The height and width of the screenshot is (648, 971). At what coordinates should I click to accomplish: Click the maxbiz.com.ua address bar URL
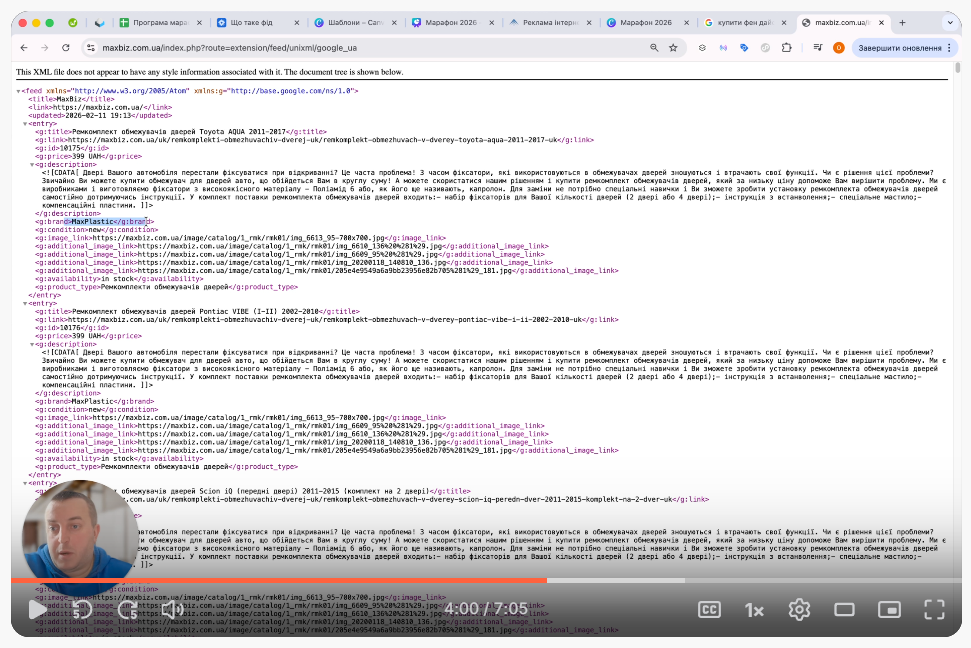coord(229,48)
